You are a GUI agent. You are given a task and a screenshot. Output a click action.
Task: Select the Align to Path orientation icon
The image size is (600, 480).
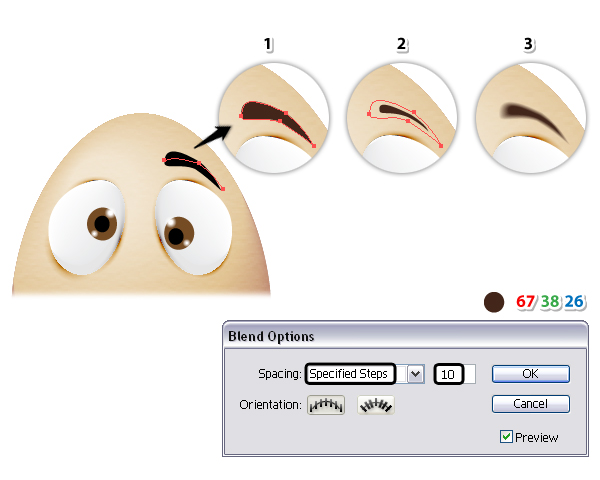376,405
